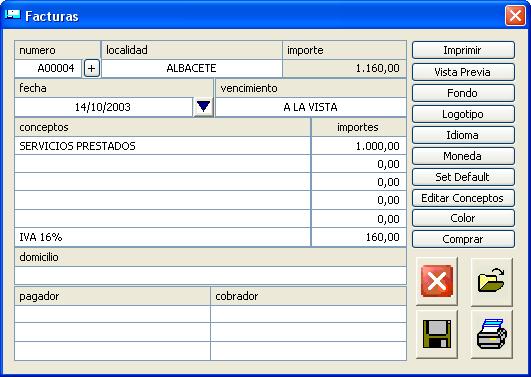Click the Comprar button

463,239
